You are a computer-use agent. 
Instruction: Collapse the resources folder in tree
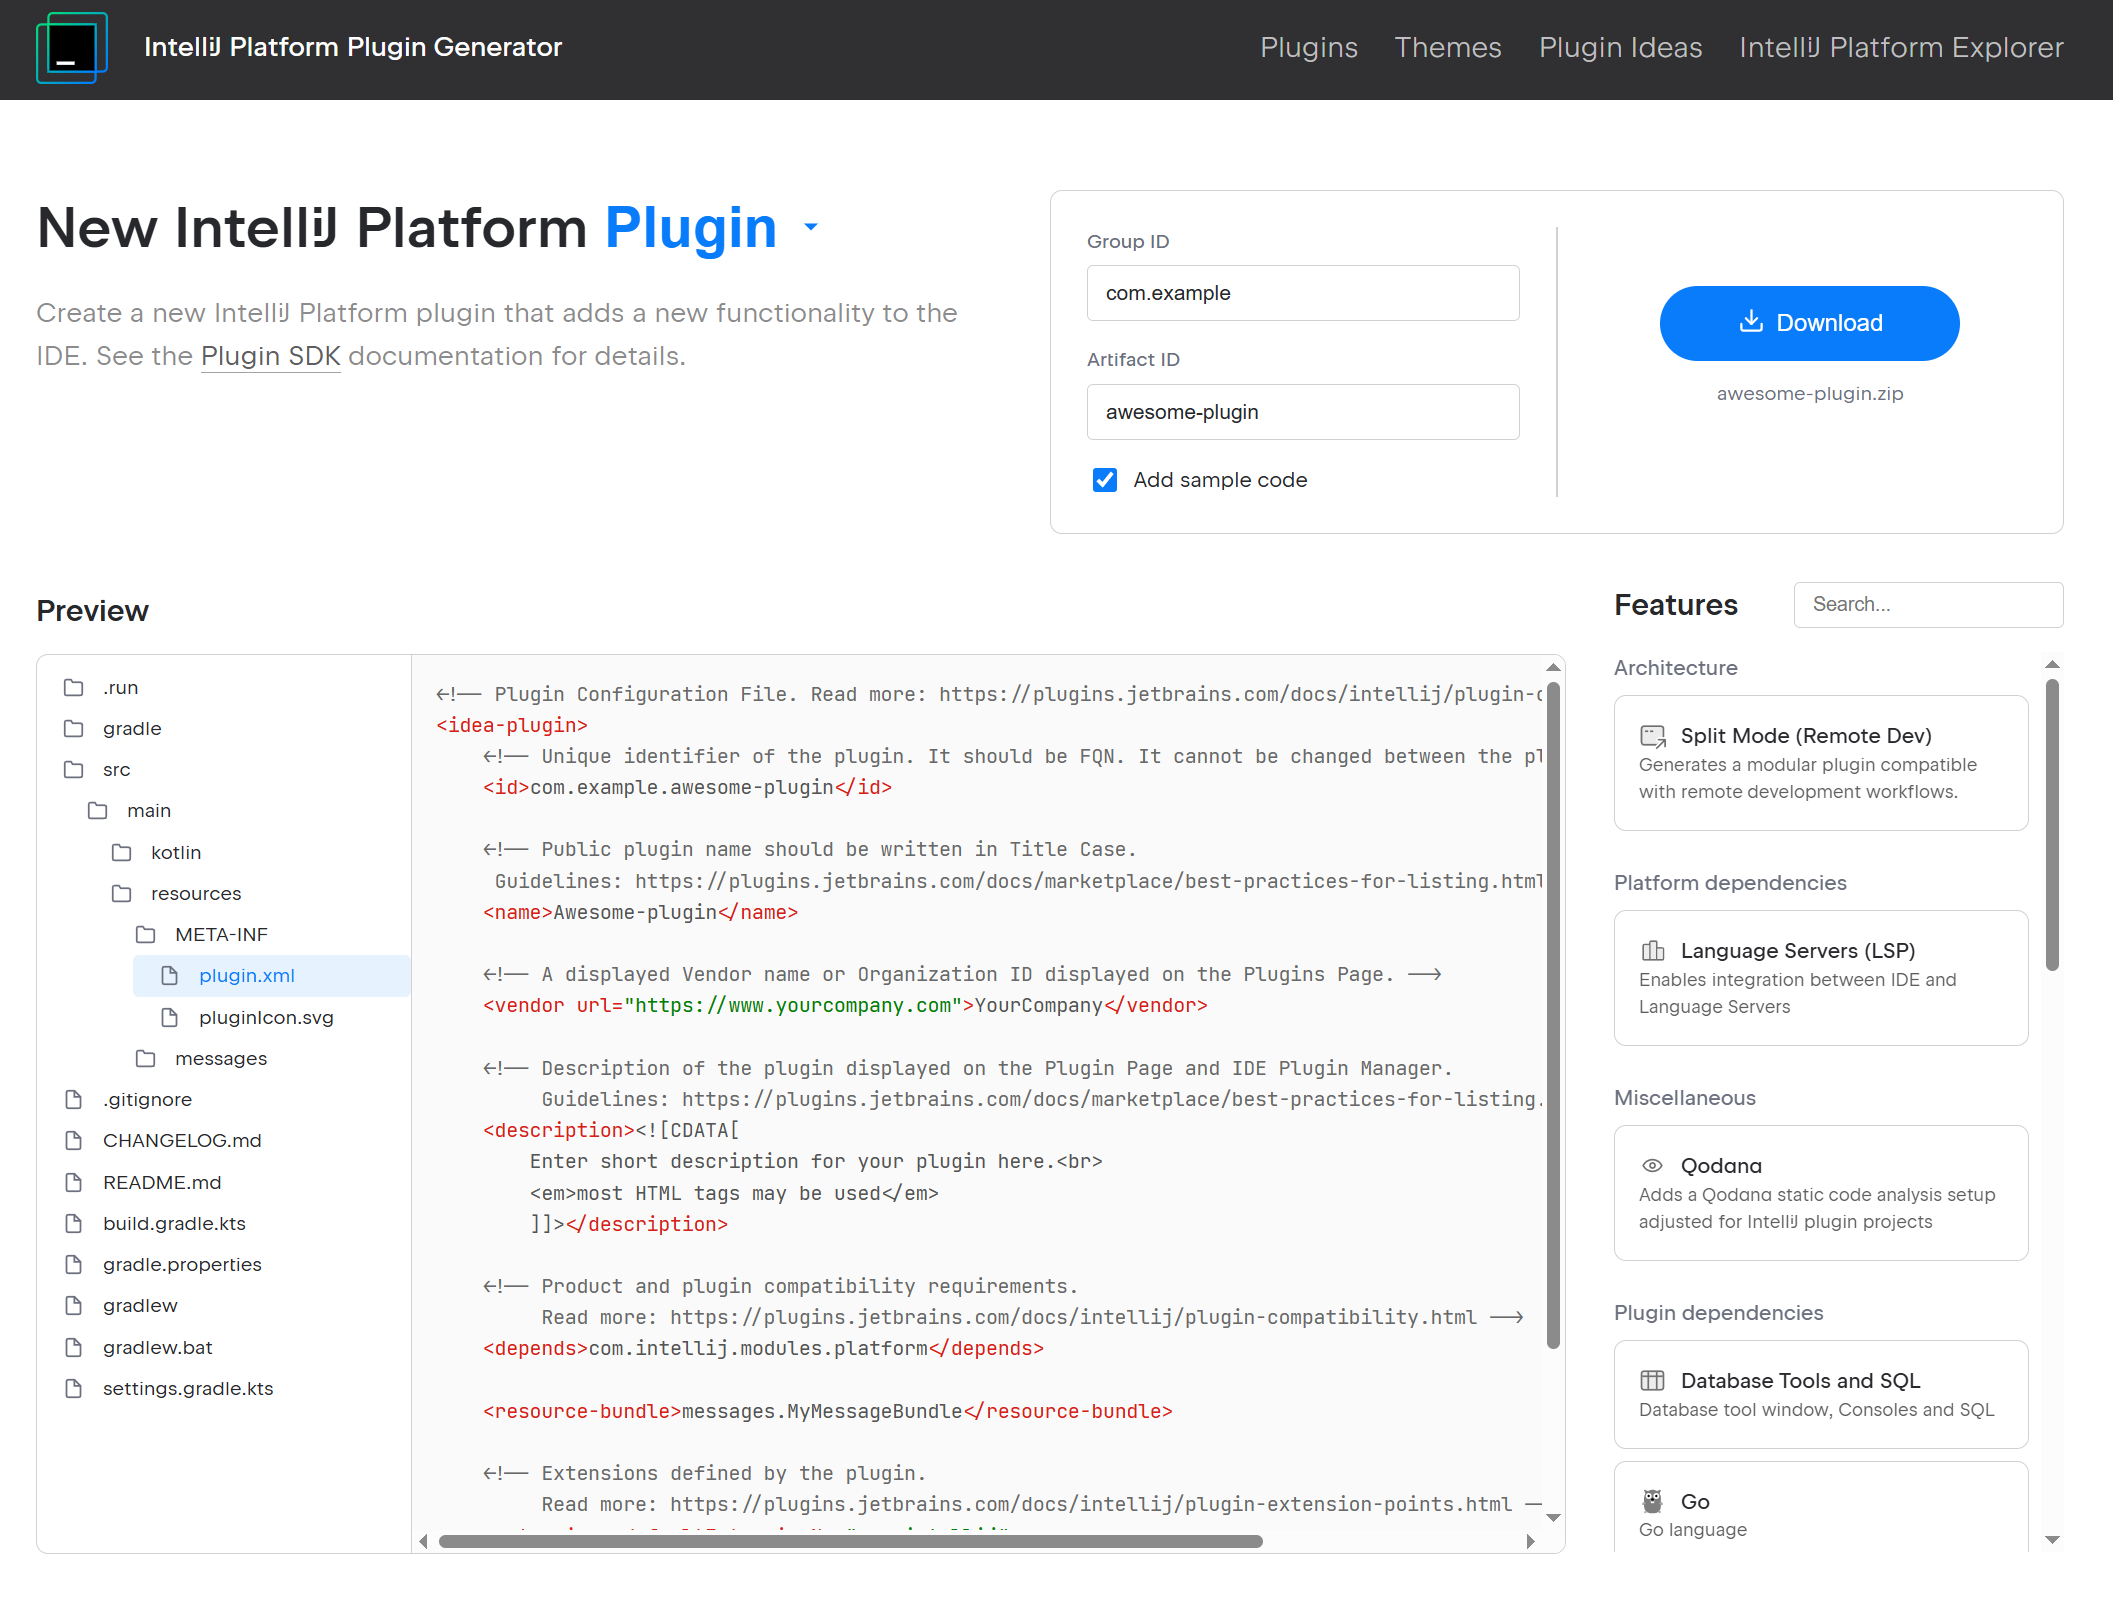pyautogui.click(x=196, y=894)
